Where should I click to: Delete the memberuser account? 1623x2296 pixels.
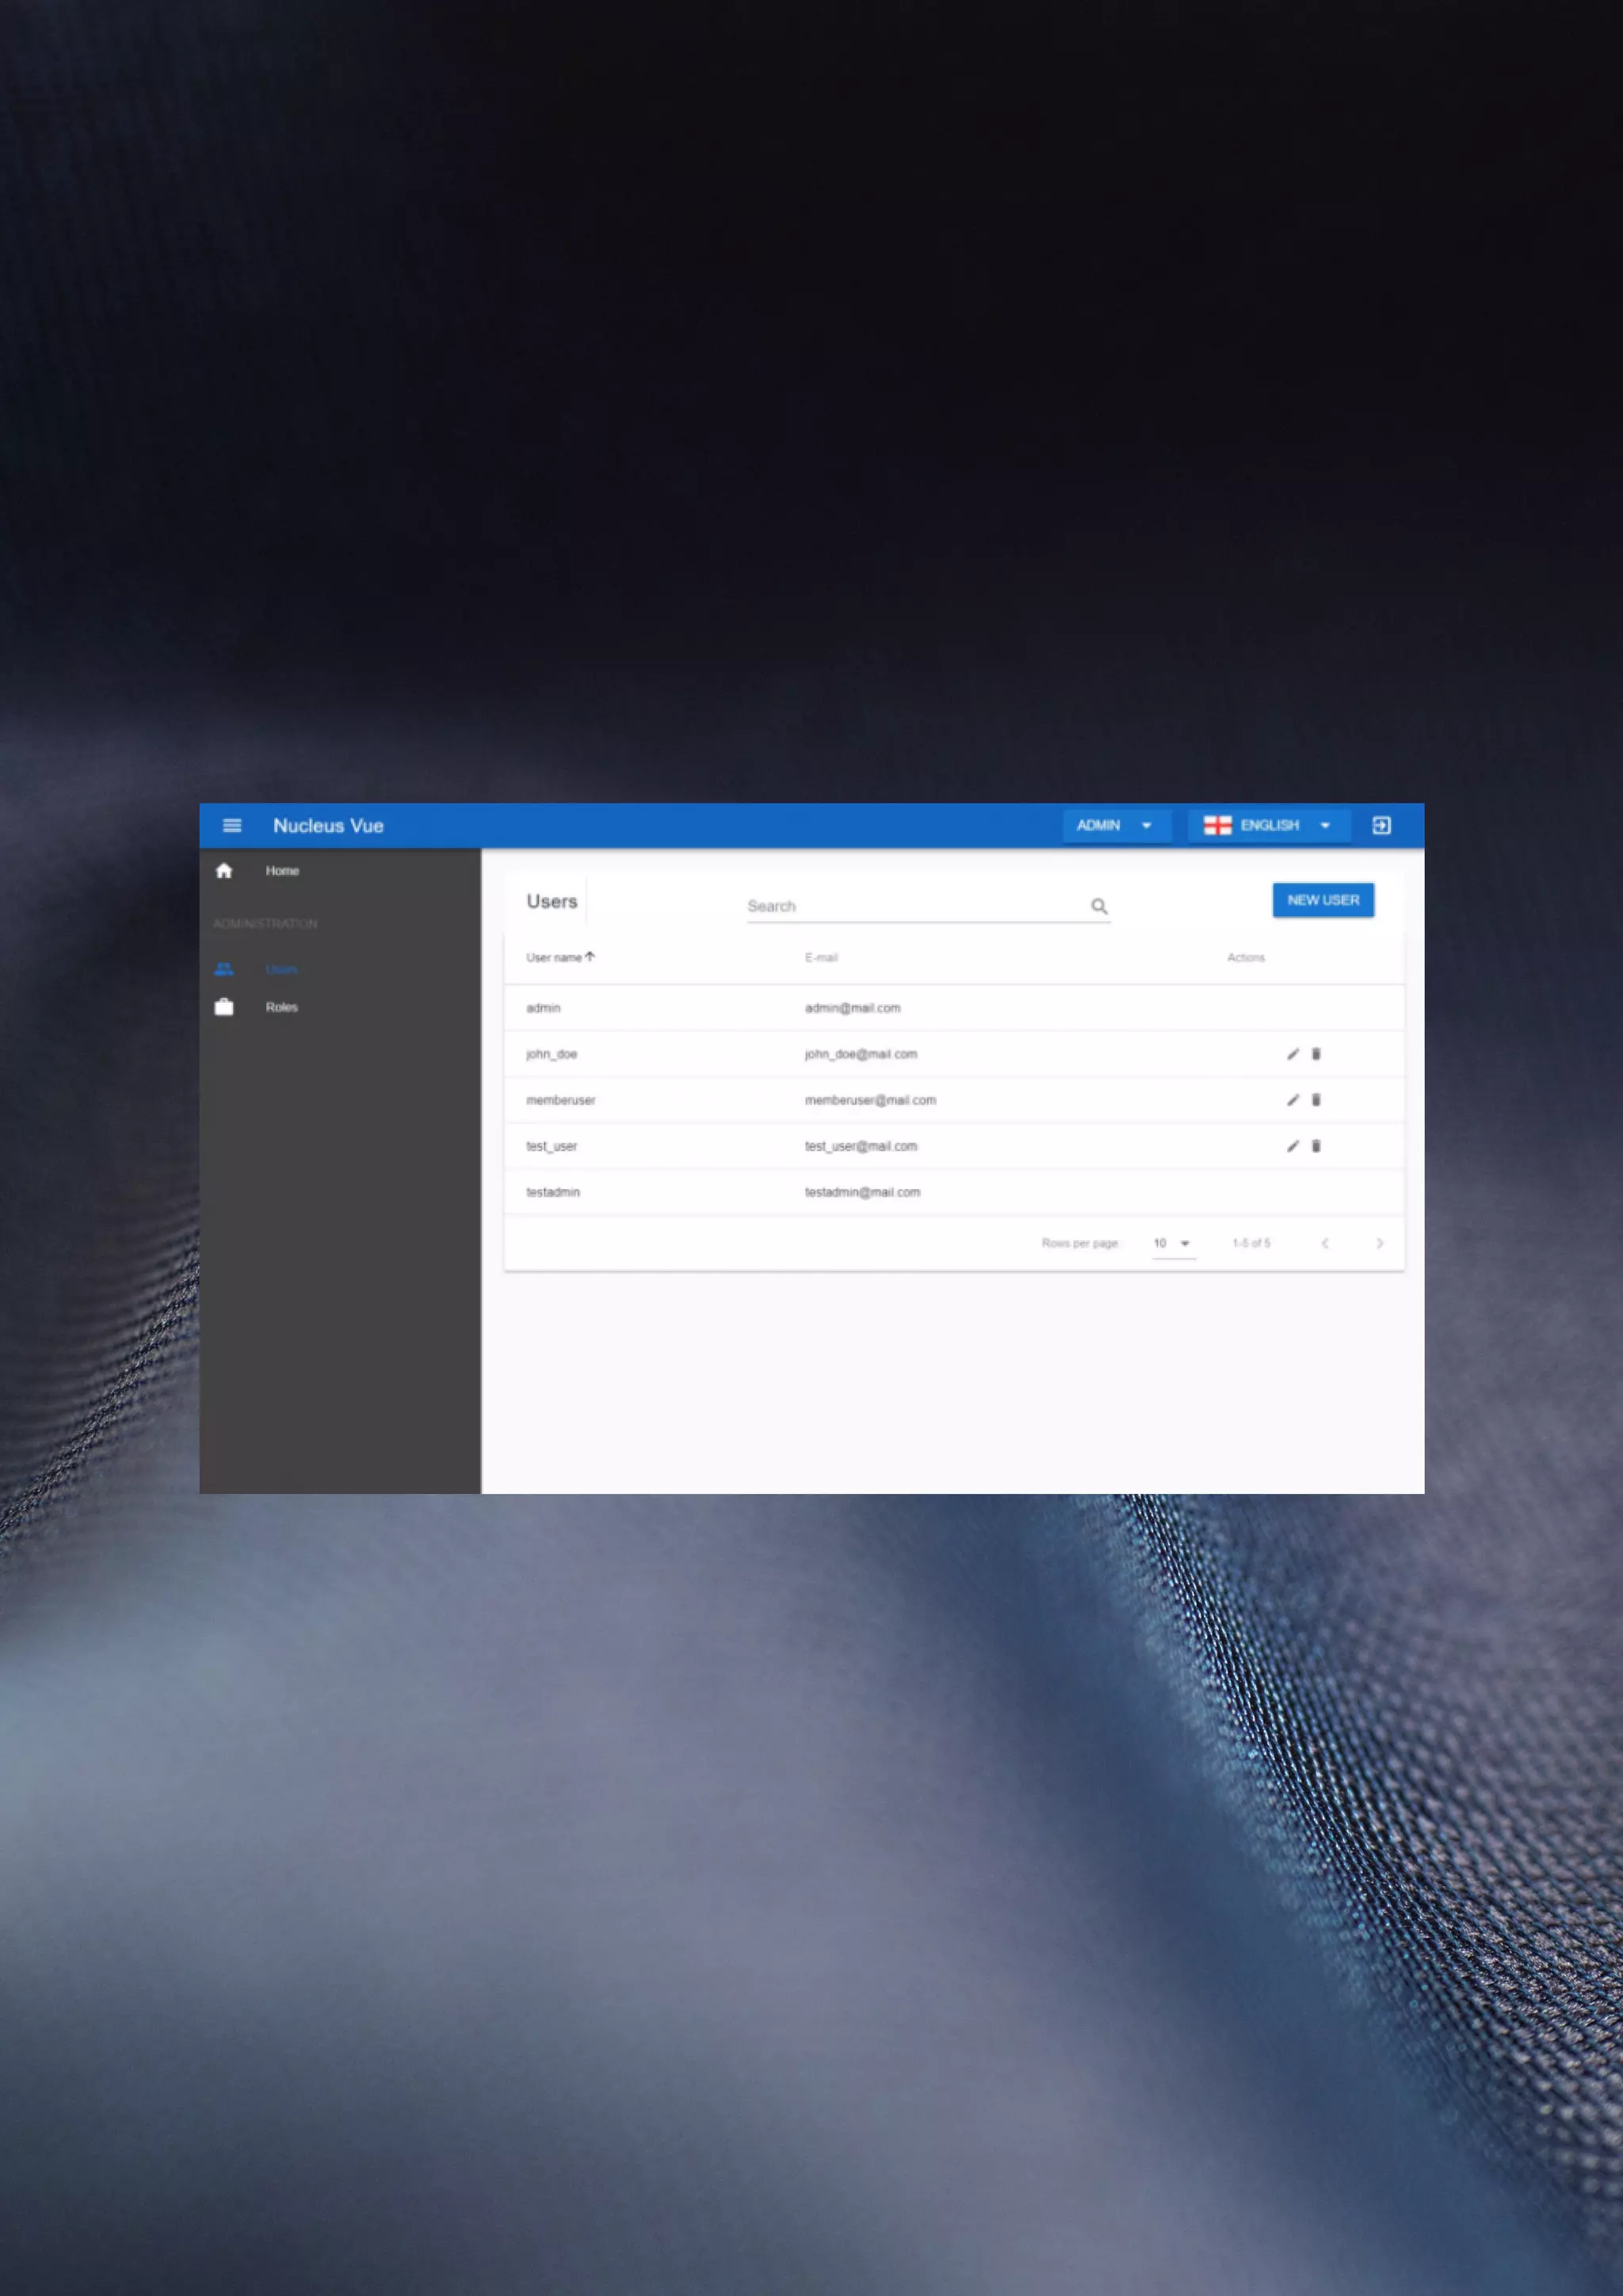pos(1316,1100)
